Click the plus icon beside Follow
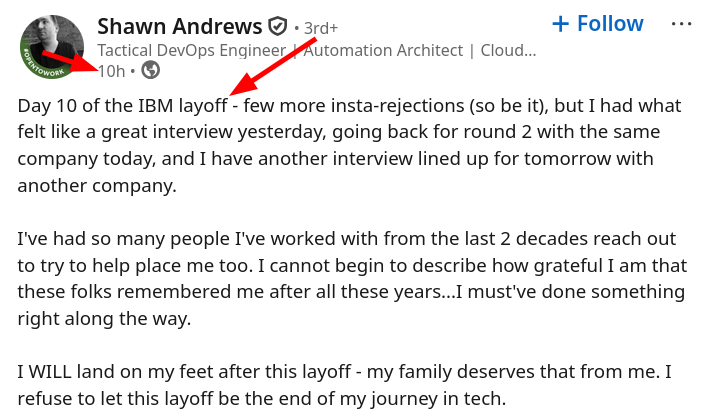Image resolution: width=713 pixels, height=417 pixels. tap(561, 23)
